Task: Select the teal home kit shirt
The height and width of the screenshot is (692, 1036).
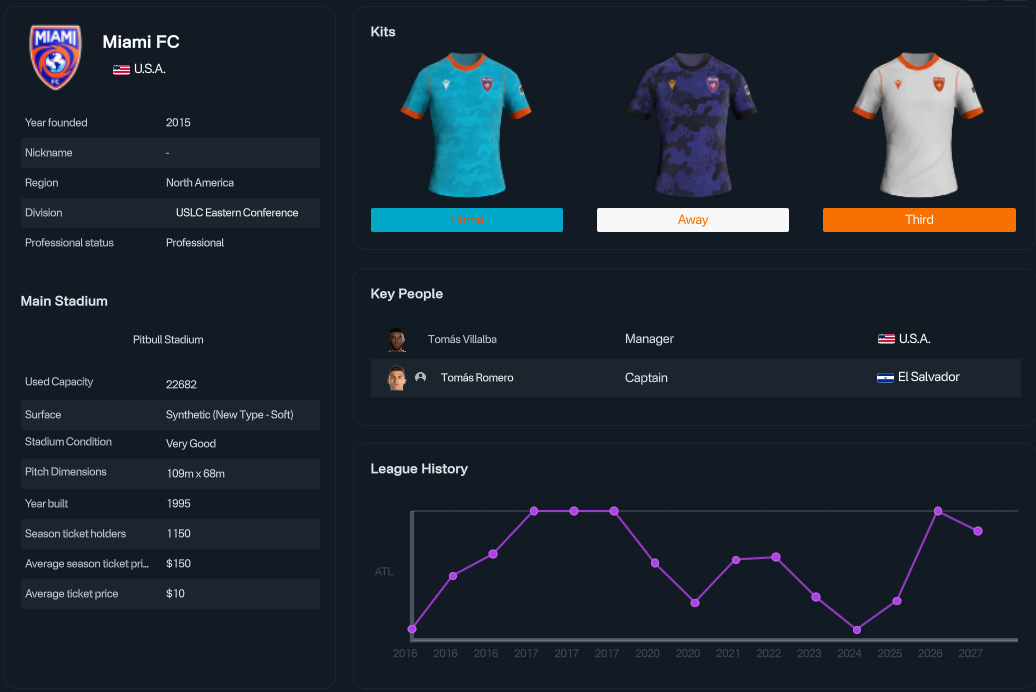Action: click(466, 125)
